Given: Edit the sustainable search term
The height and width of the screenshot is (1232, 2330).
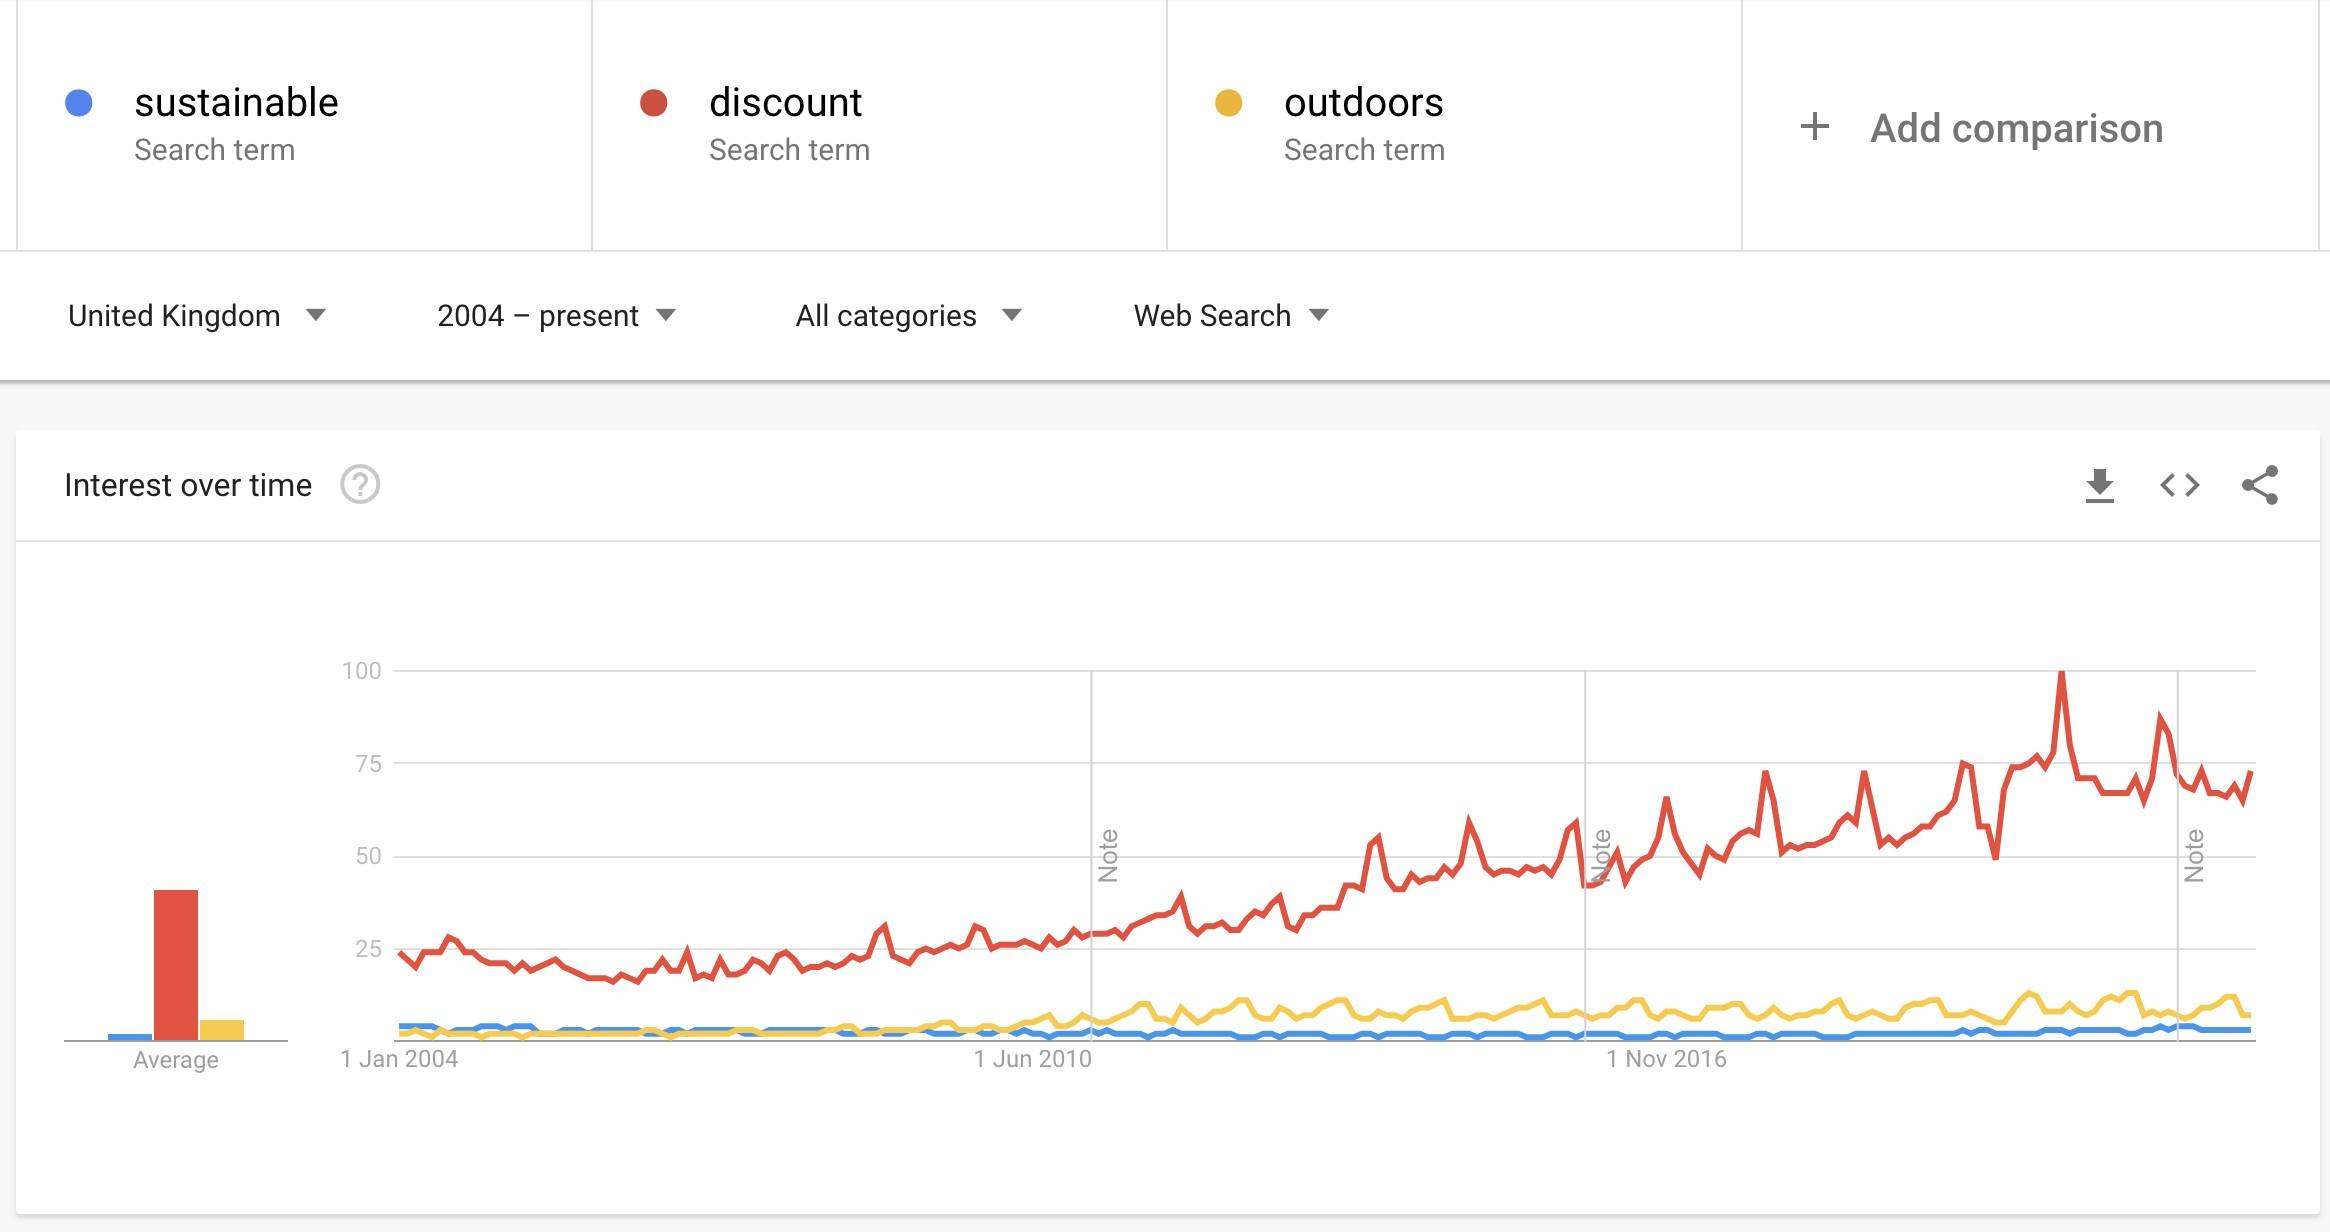Looking at the screenshot, I should coord(237,103).
